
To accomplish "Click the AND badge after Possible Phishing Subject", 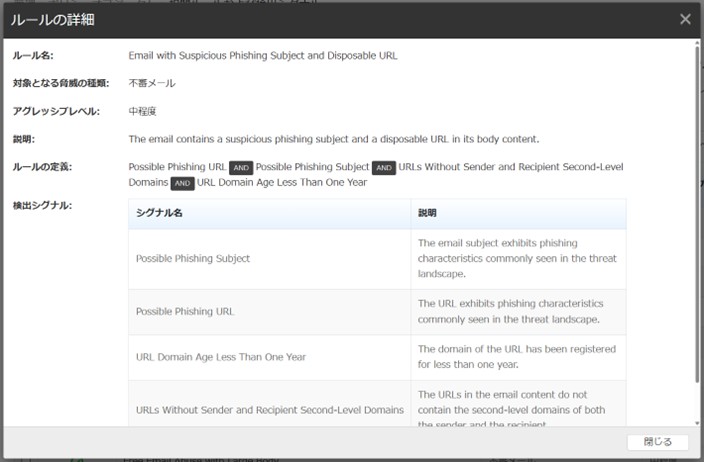I will pos(383,167).
